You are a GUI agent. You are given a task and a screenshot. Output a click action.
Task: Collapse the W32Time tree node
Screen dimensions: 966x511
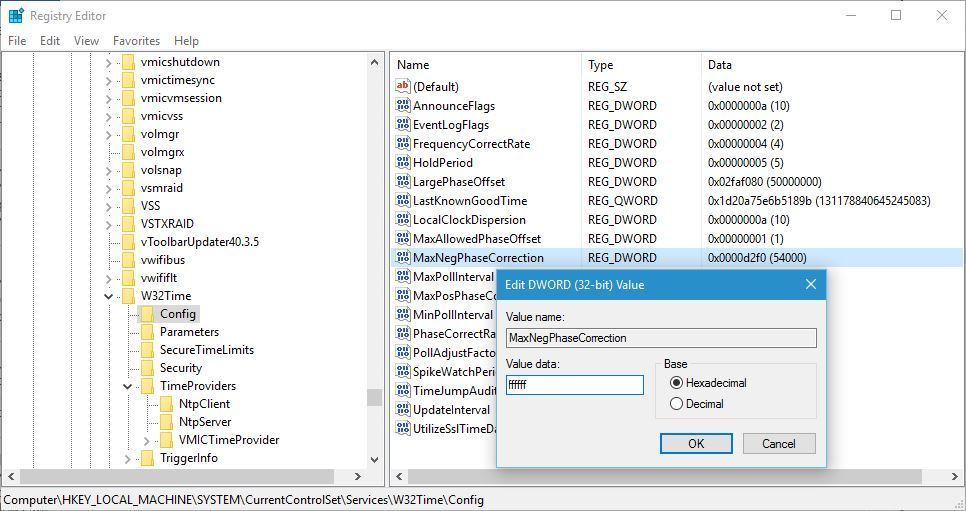tap(109, 296)
